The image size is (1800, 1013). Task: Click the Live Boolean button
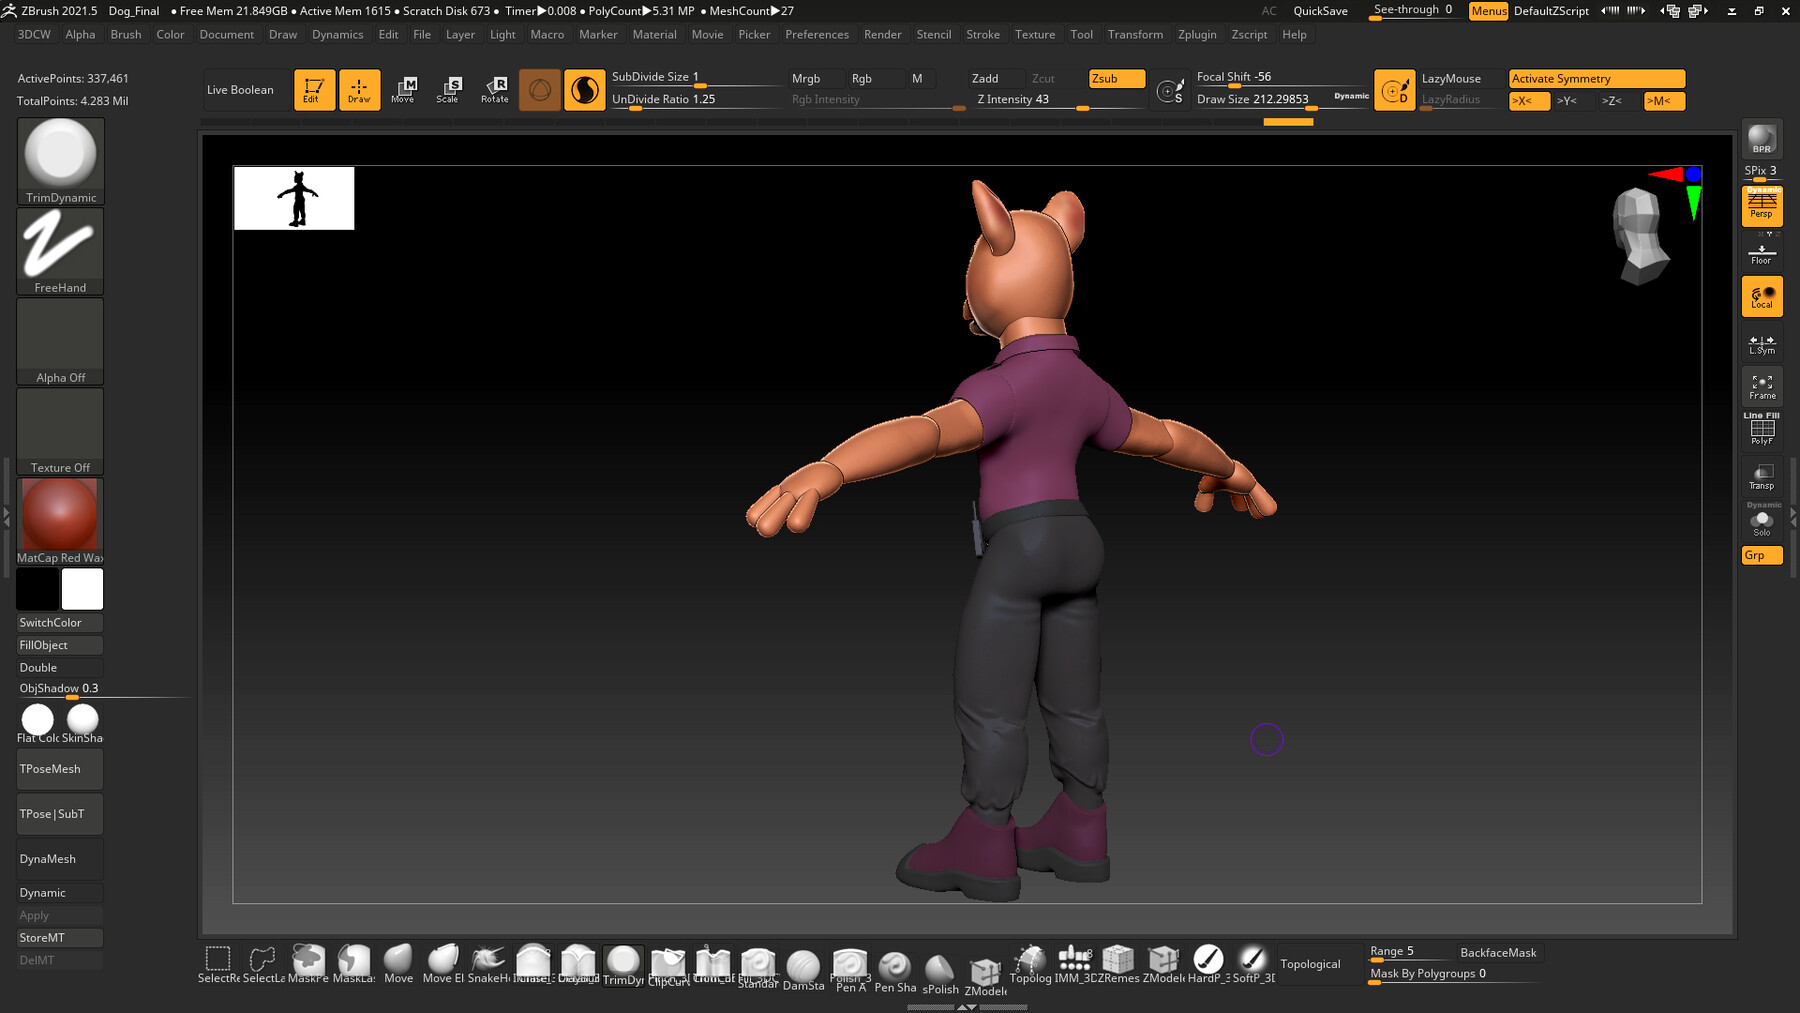(x=240, y=90)
